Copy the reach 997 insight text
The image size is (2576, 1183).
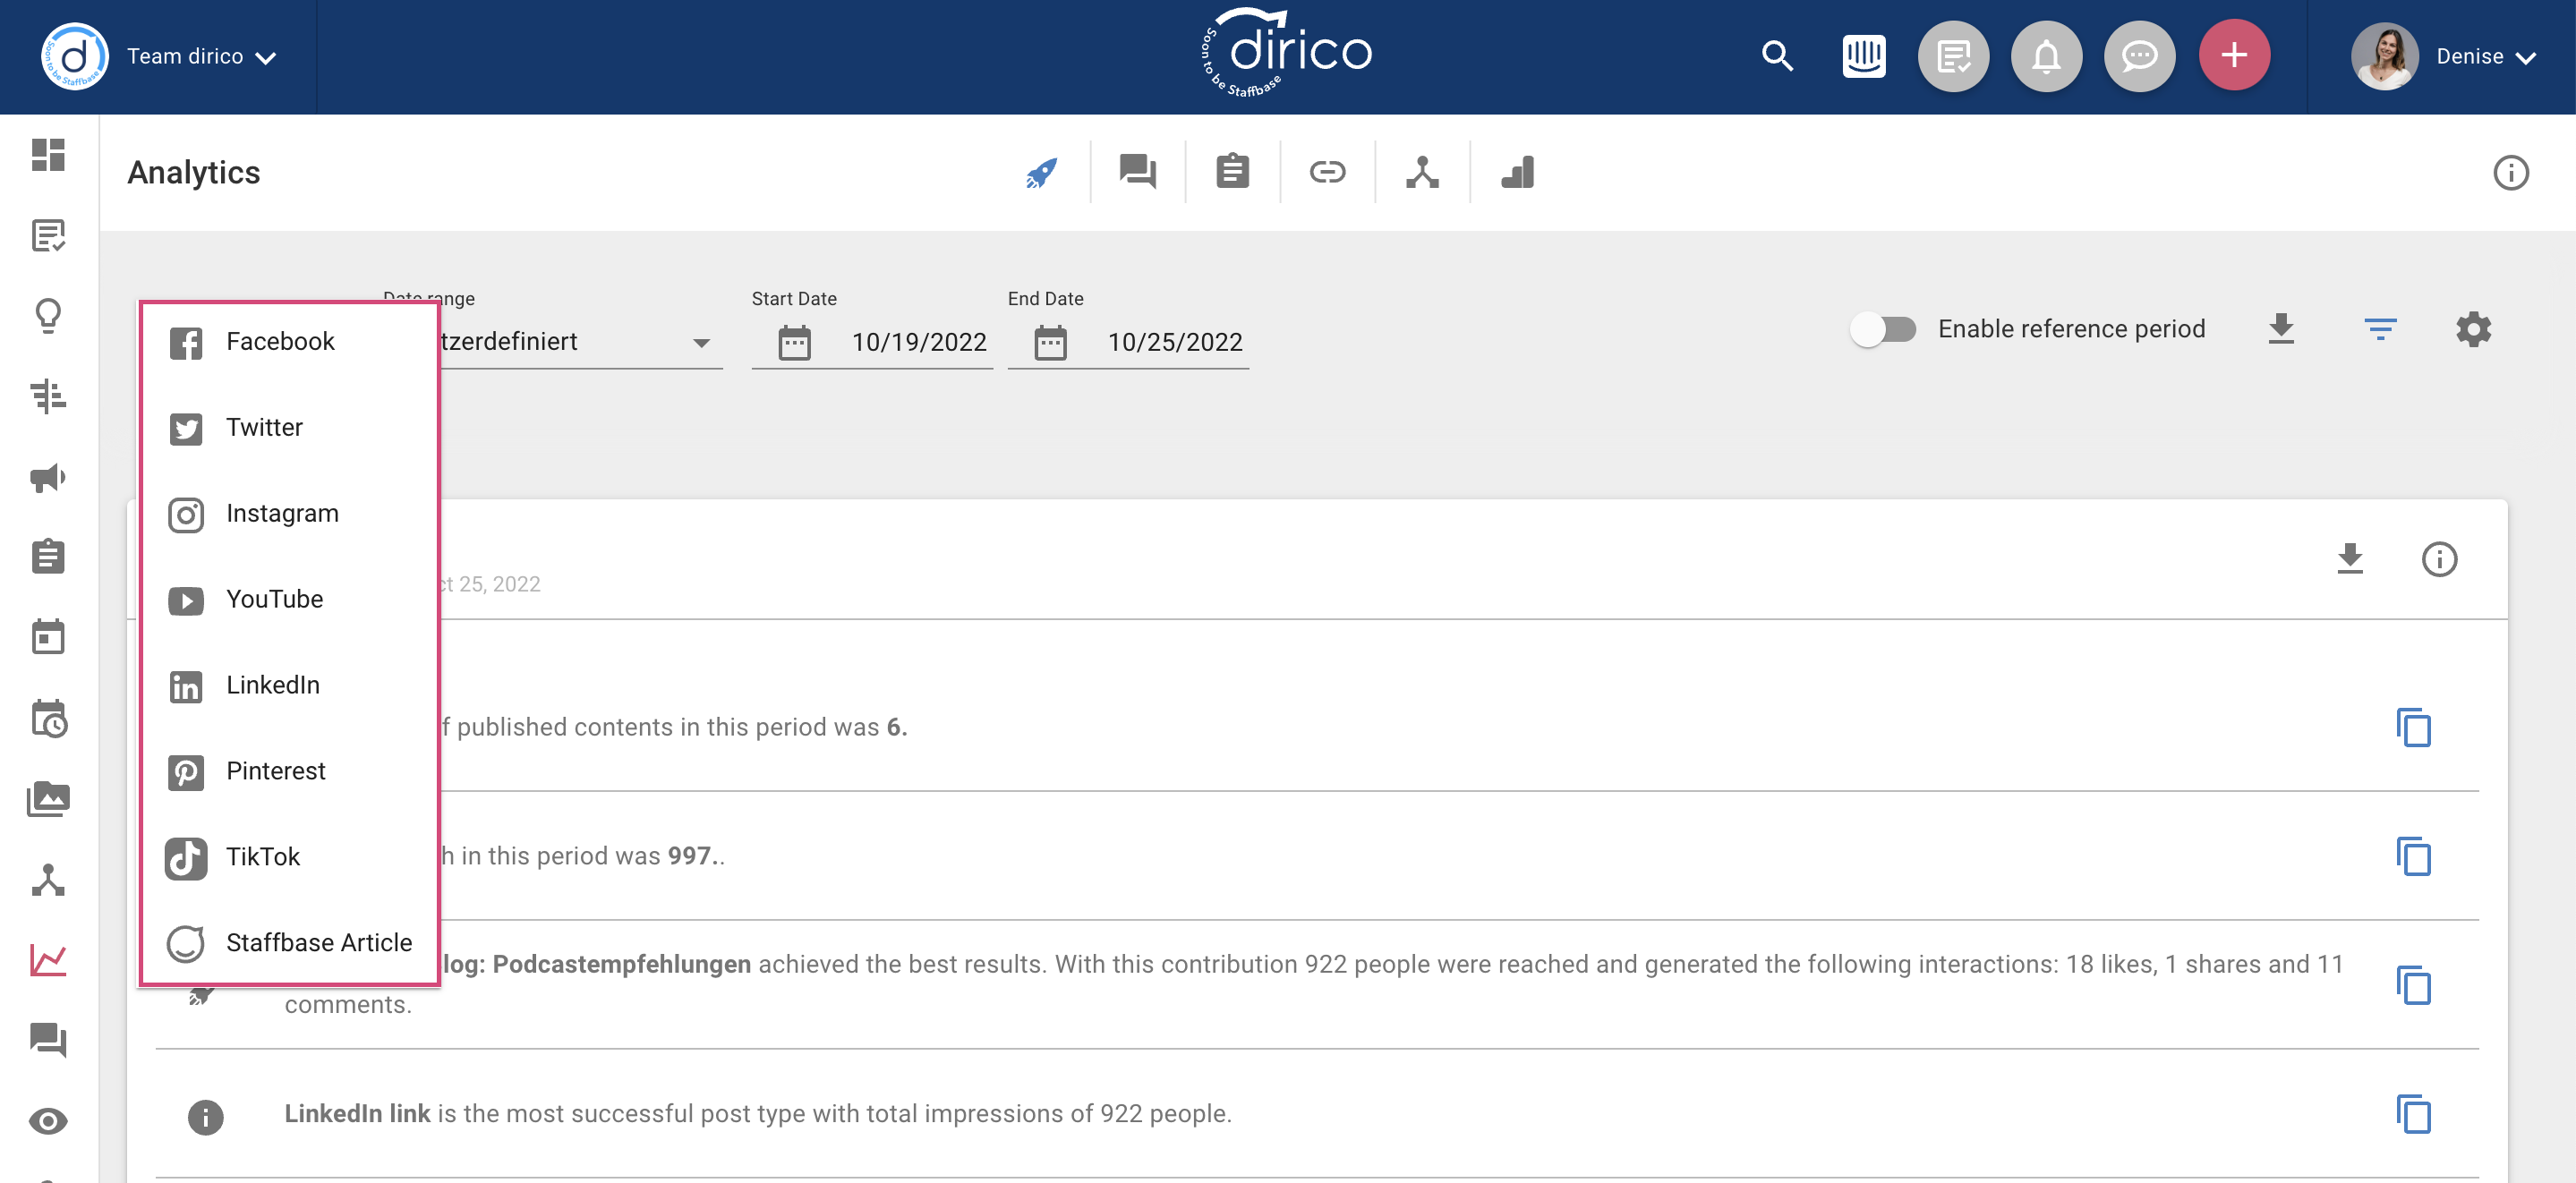(2413, 856)
